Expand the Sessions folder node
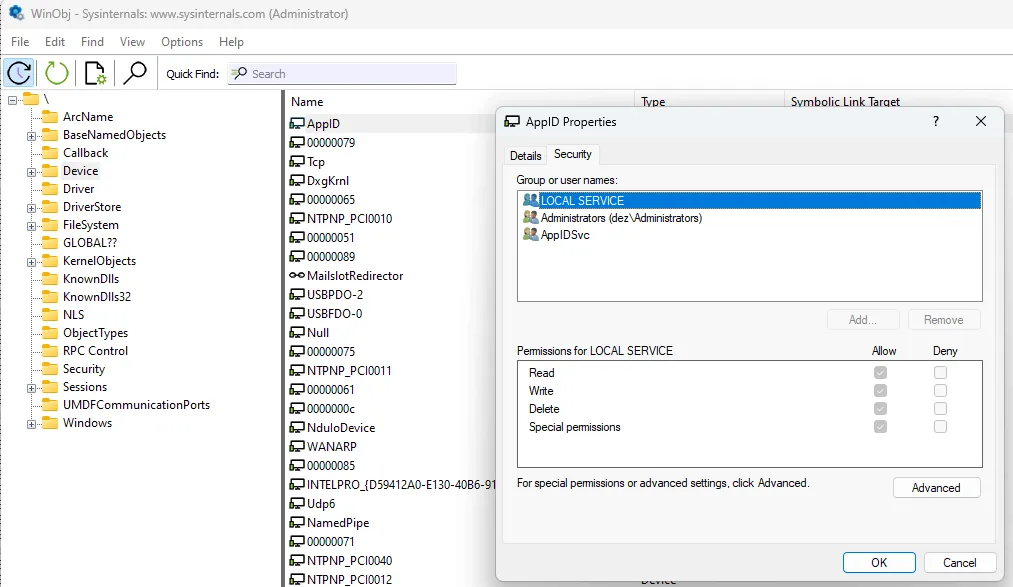Screen dimensions: 1013x587 pyautogui.click(x=31, y=387)
